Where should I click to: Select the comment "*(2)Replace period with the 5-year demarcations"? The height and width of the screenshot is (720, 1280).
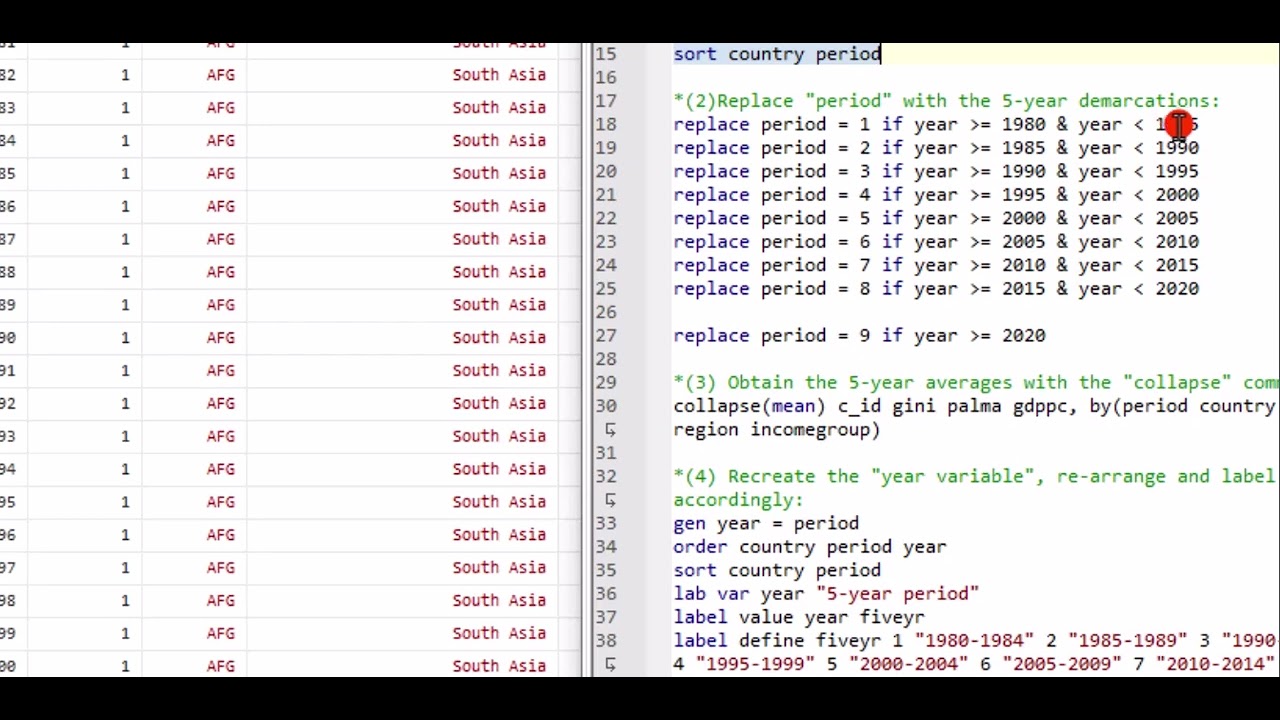(946, 101)
